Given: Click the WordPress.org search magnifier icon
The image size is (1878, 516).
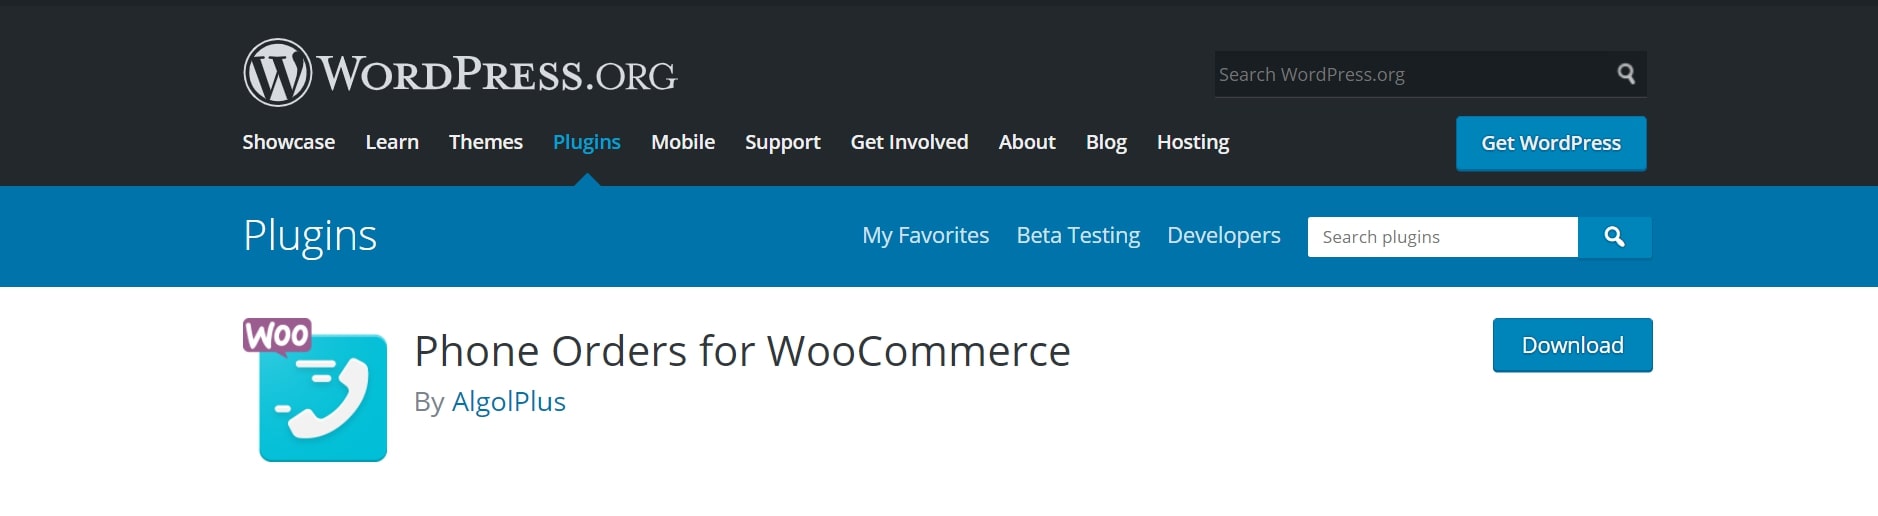Looking at the screenshot, I should pos(1626,74).
